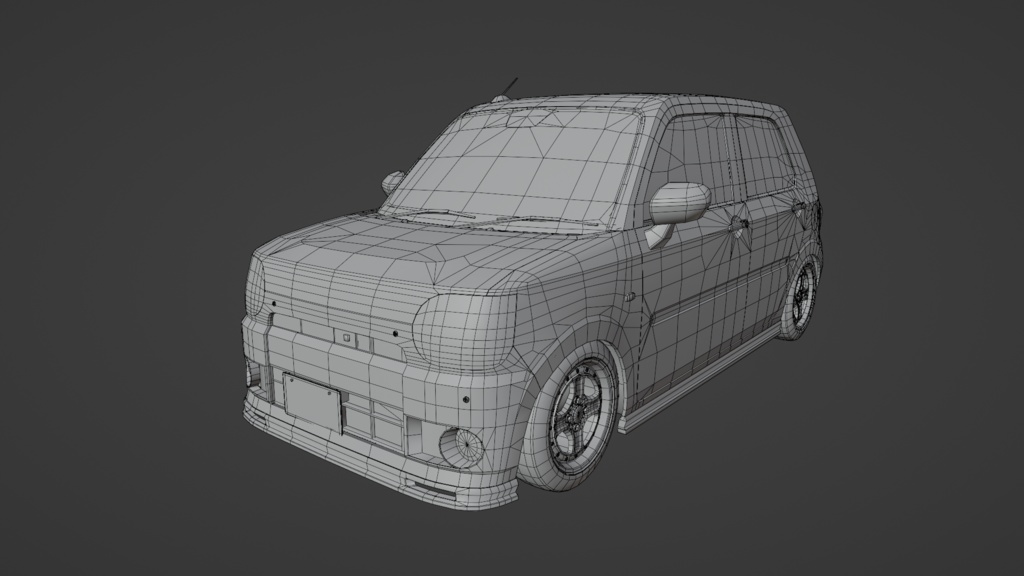Pick the round fog light on bumper
1024x576 pixels.
point(460,446)
